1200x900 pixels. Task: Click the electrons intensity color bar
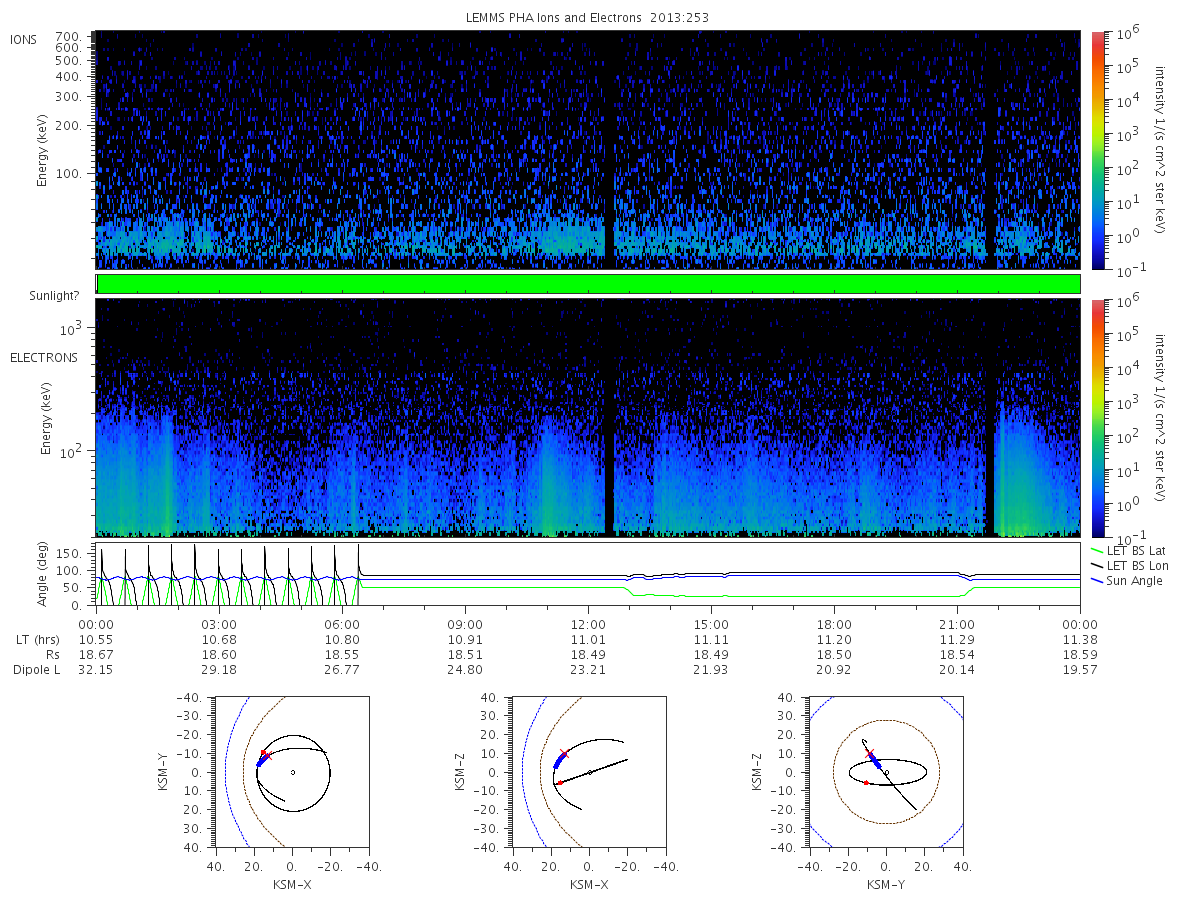(x=1097, y=418)
